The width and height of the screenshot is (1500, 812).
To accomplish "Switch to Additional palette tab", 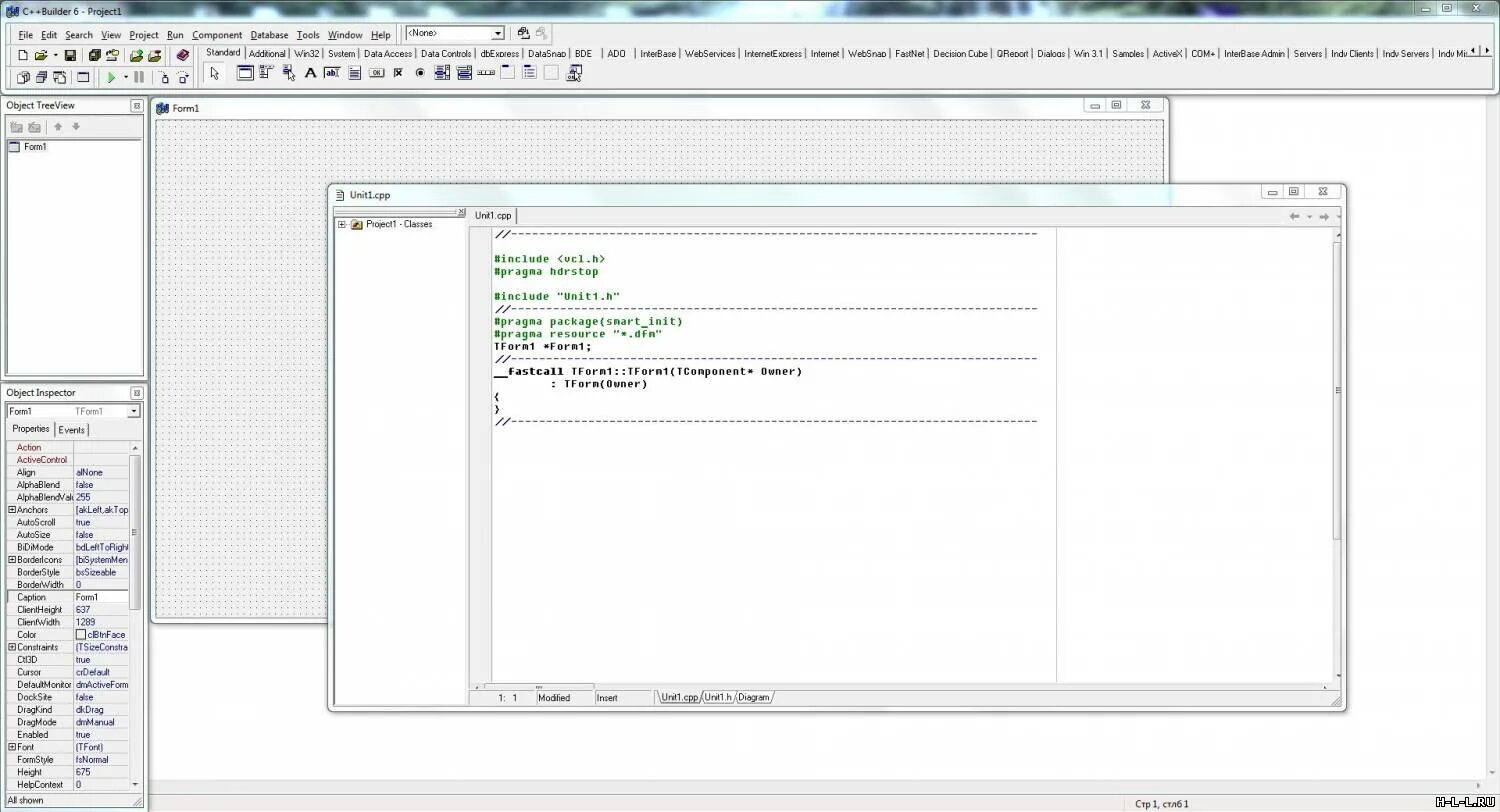I will [267, 54].
